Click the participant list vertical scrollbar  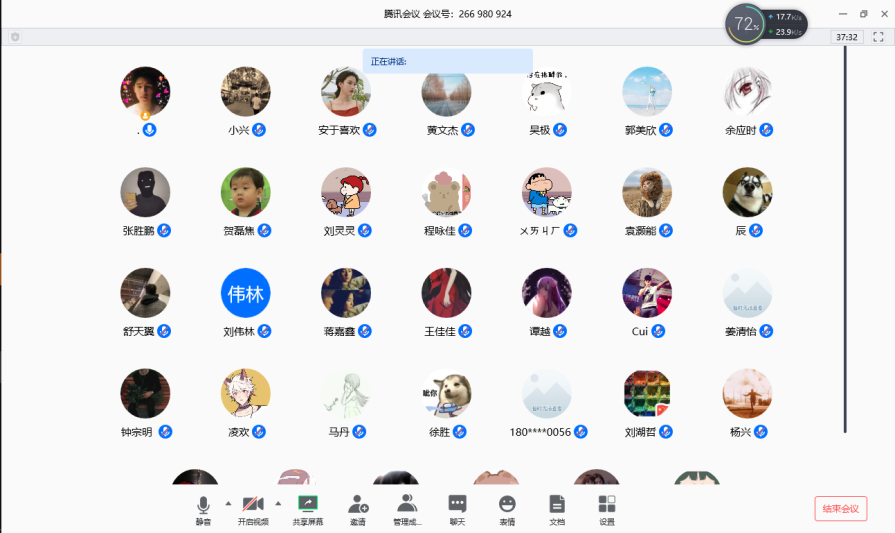(845, 240)
